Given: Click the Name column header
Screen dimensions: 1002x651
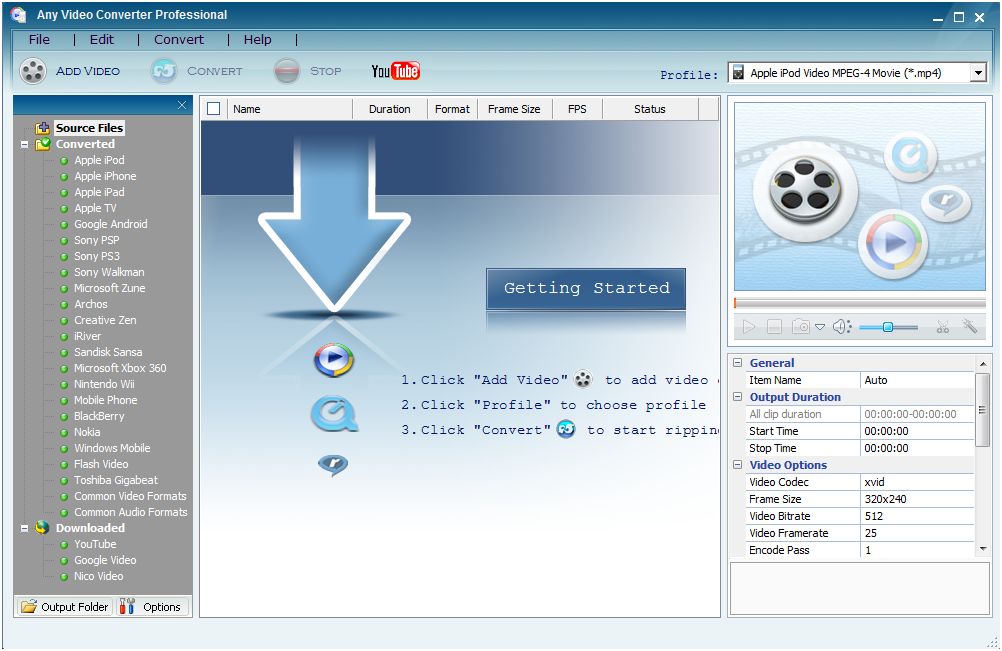Looking at the screenshot, I should (x=289, y=109).
